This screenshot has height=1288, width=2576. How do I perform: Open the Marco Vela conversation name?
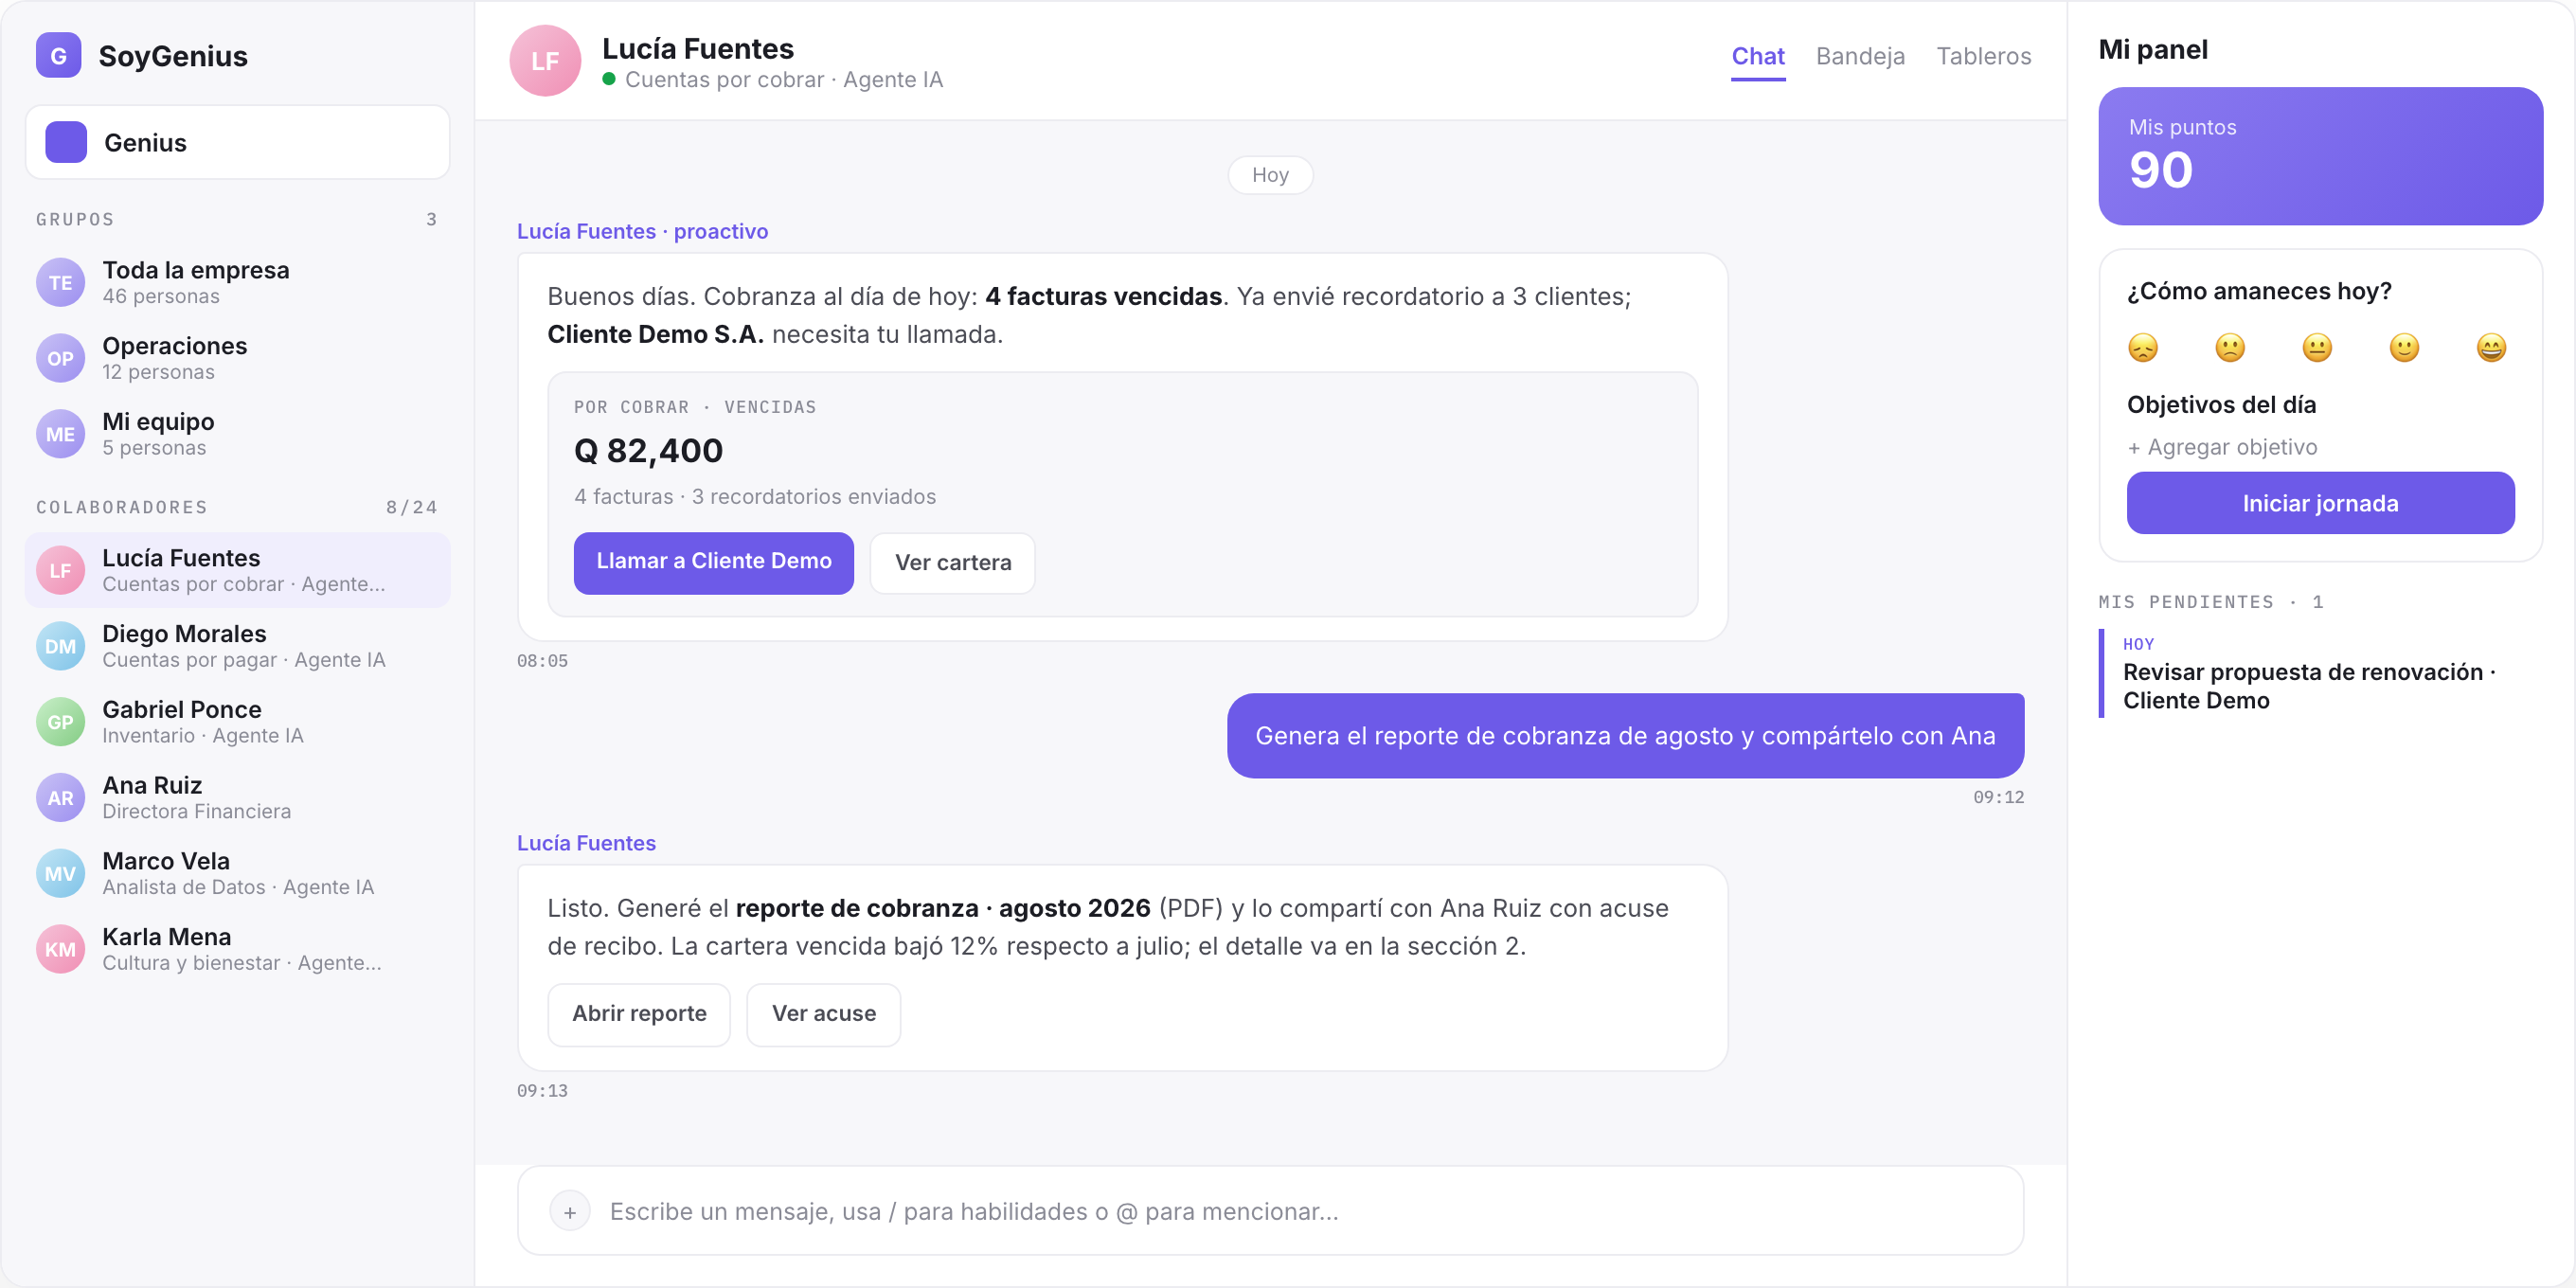coord(166,861)
